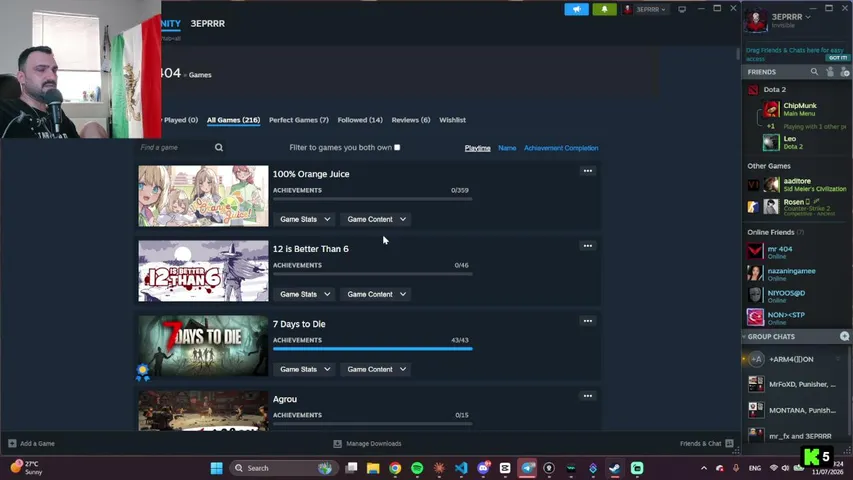Screen dimensions: 853x480
Task: Click the Steam announcements megaphone icon
Action: 576,9
